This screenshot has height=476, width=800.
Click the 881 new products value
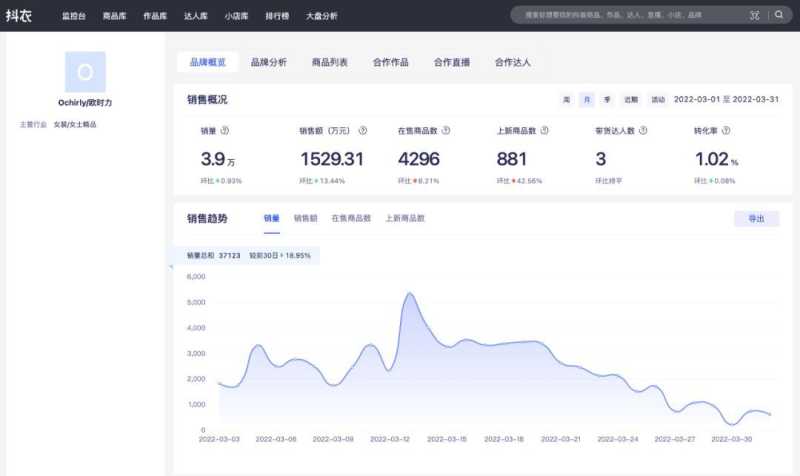(511, 159)
